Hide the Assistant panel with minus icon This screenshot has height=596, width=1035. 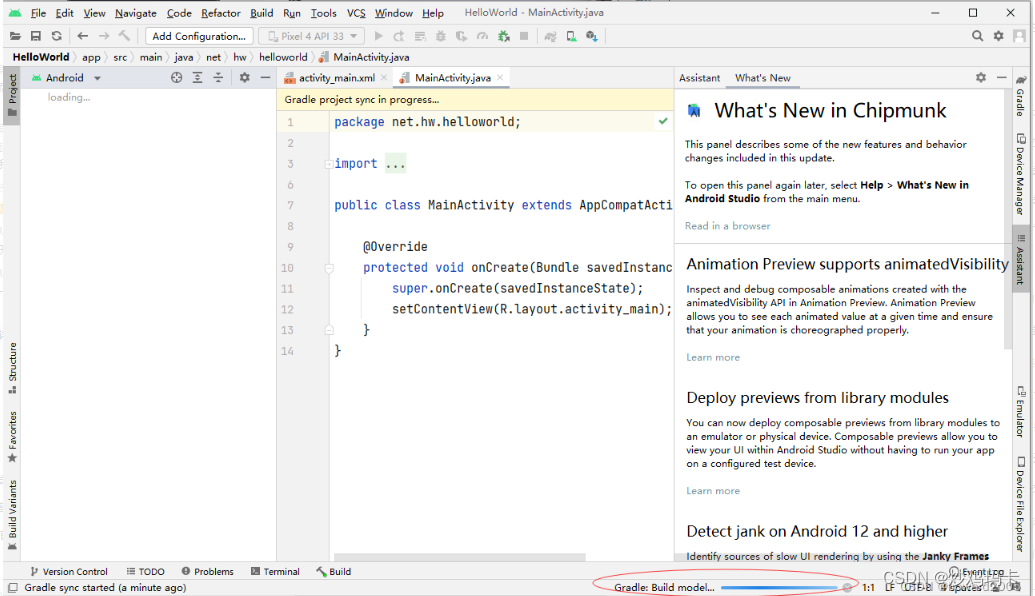click(x=1001, y=78)
